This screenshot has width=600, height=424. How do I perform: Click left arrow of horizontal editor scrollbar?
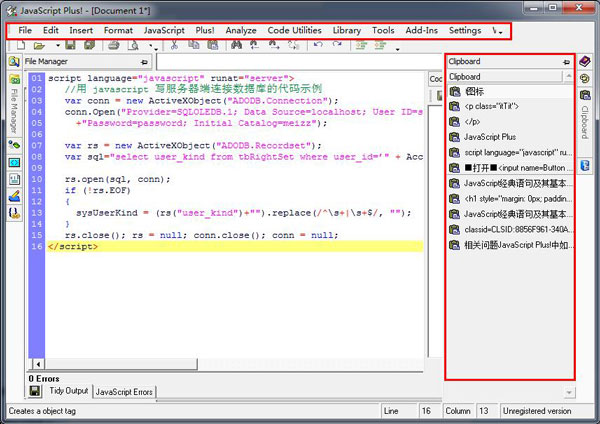coord(38,364)
